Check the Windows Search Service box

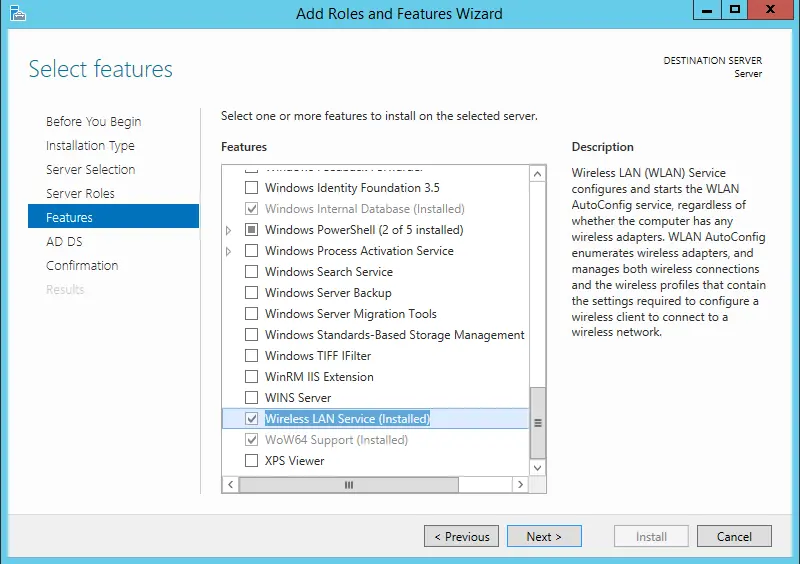click(x=252, y=272)
